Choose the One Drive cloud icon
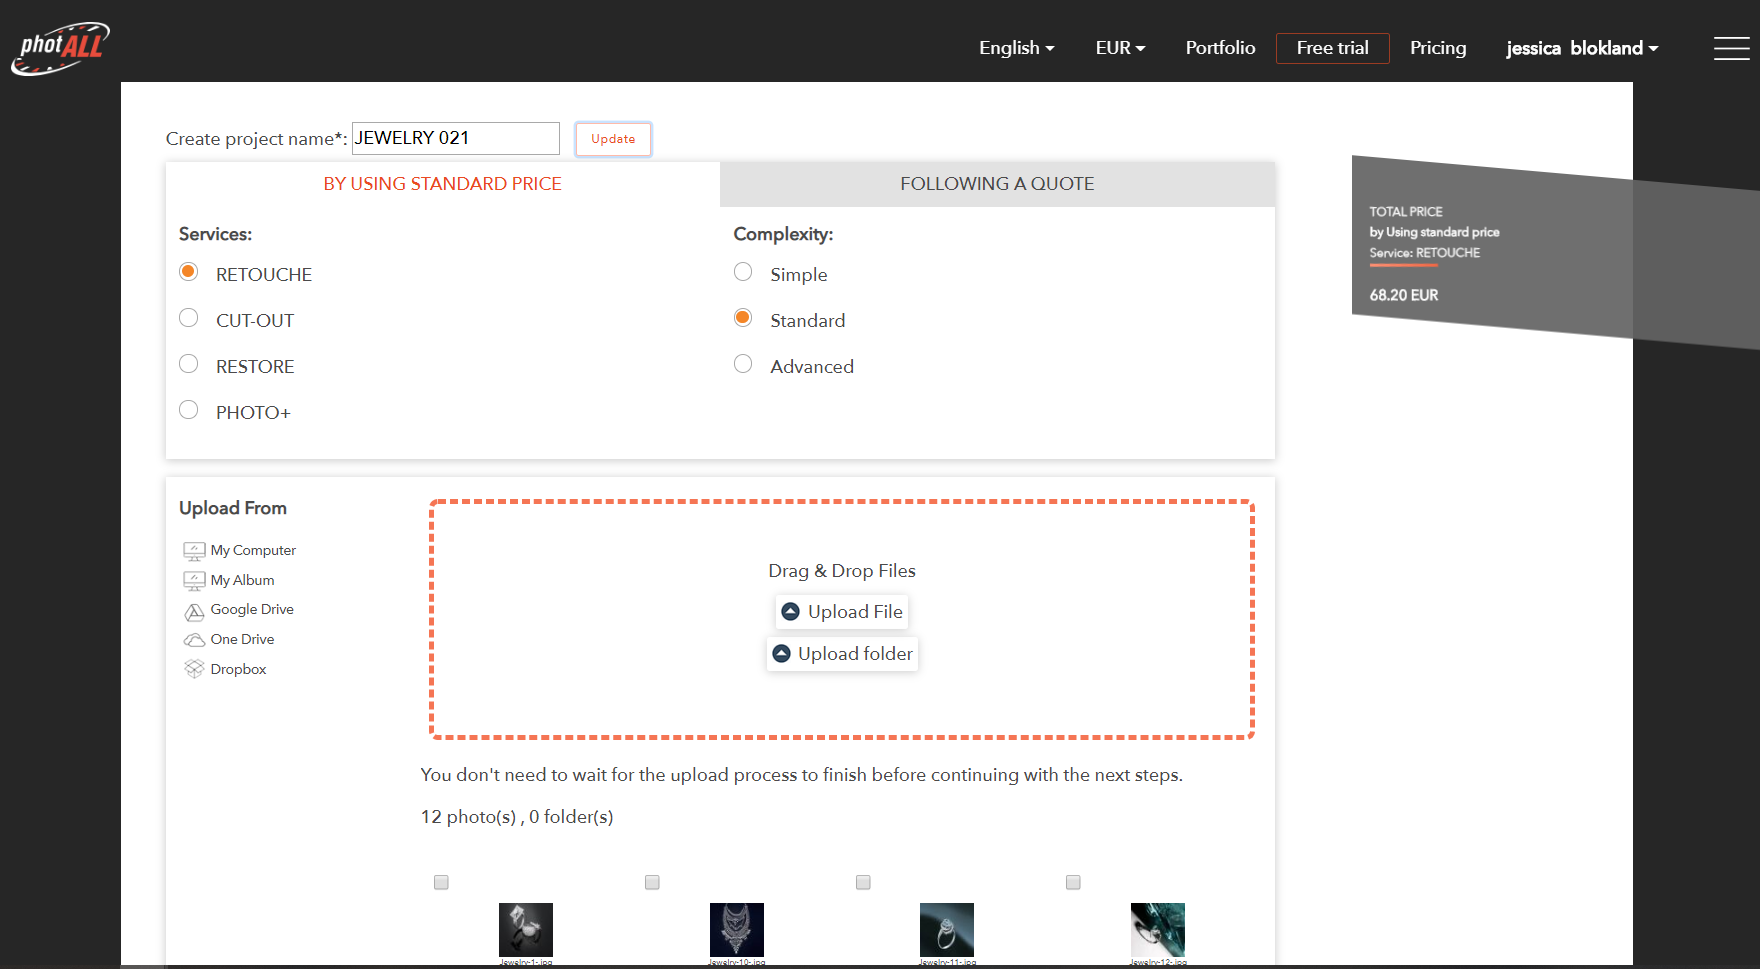 point(194,640)
